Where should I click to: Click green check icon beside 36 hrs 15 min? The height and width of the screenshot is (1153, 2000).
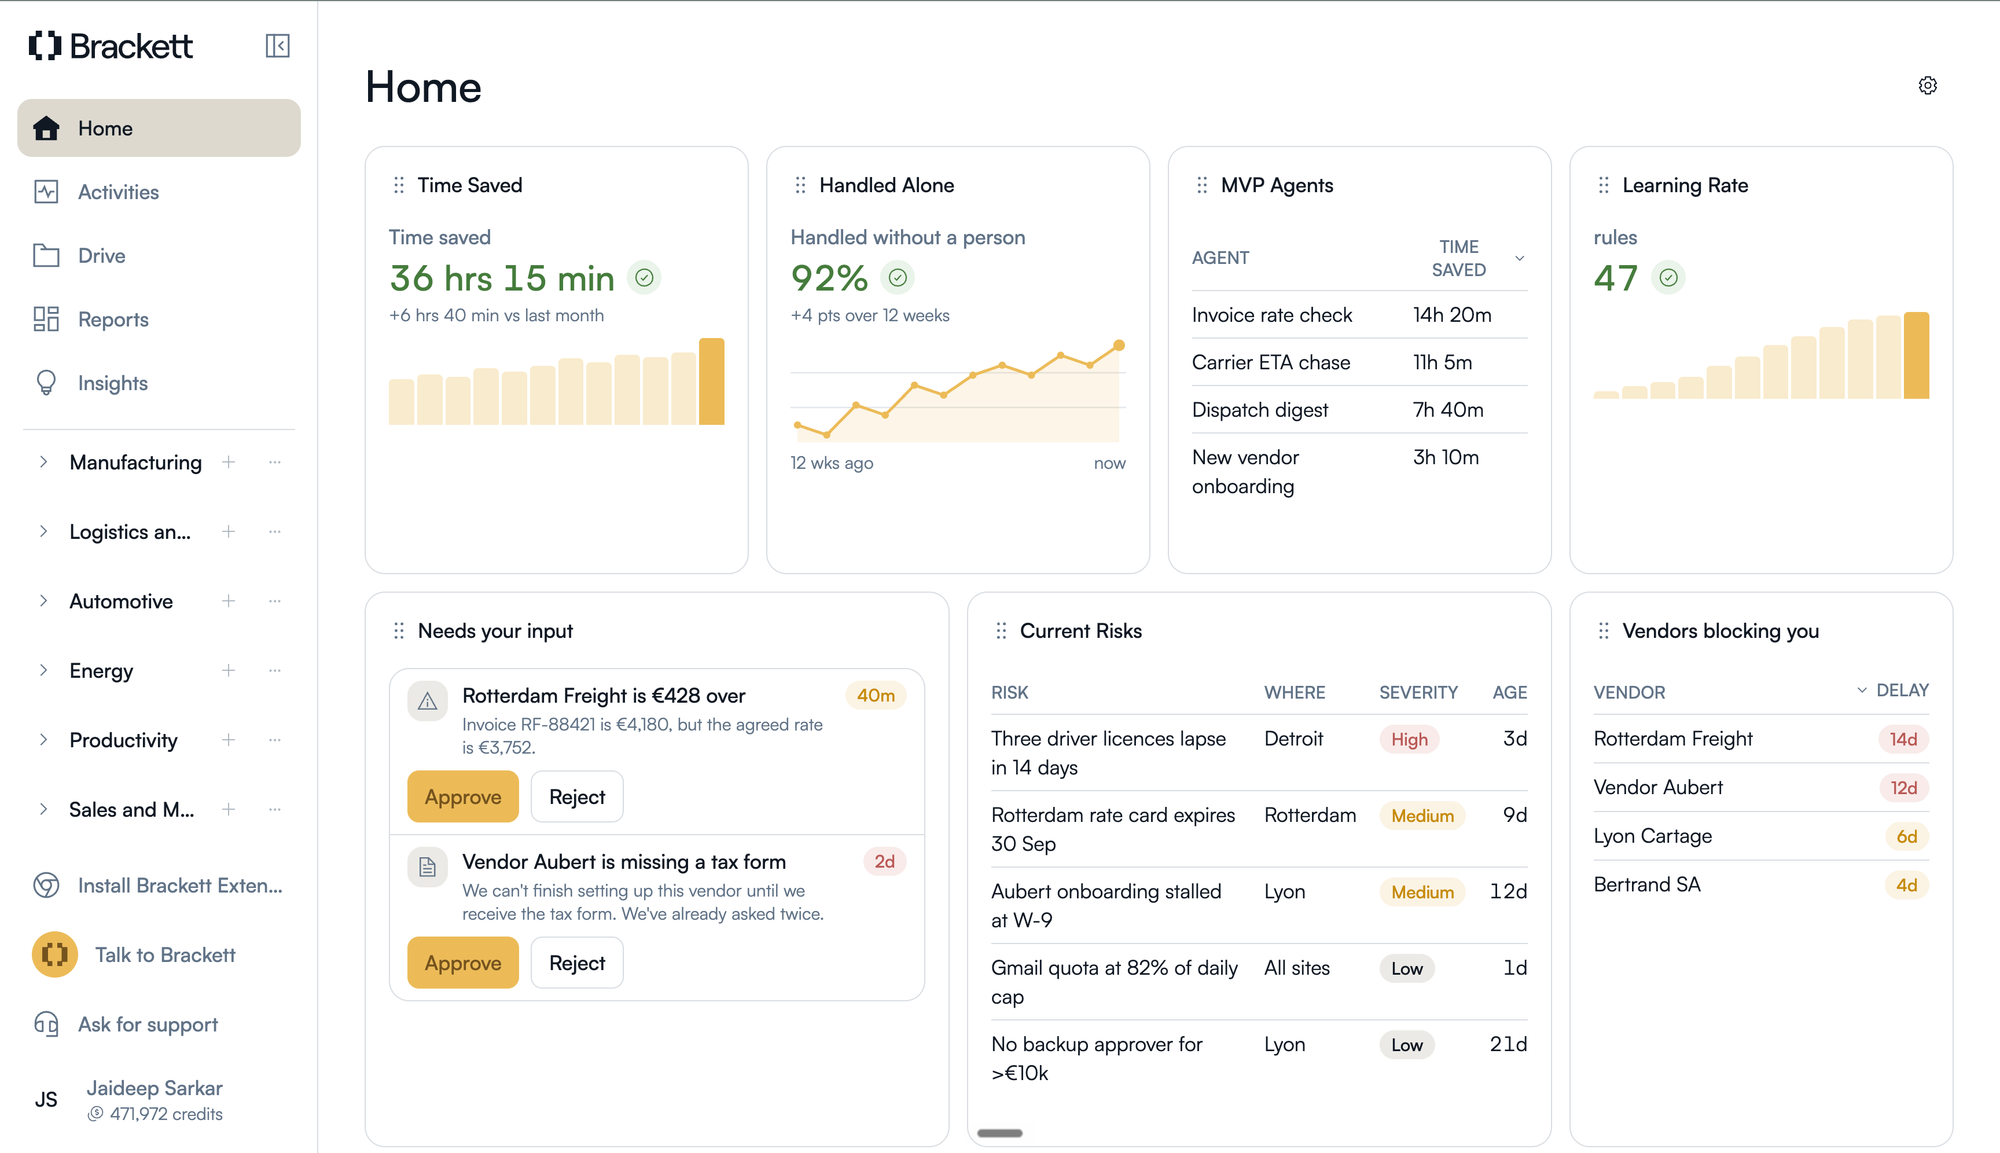[645, 278]
